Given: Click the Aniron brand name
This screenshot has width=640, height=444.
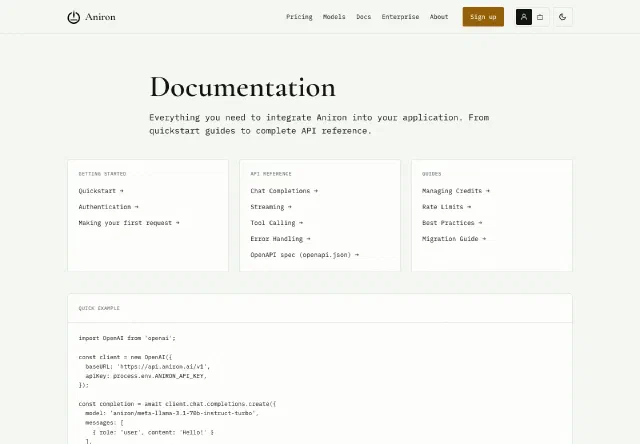Looking at the screenshot, I should (x=100, y=17).
